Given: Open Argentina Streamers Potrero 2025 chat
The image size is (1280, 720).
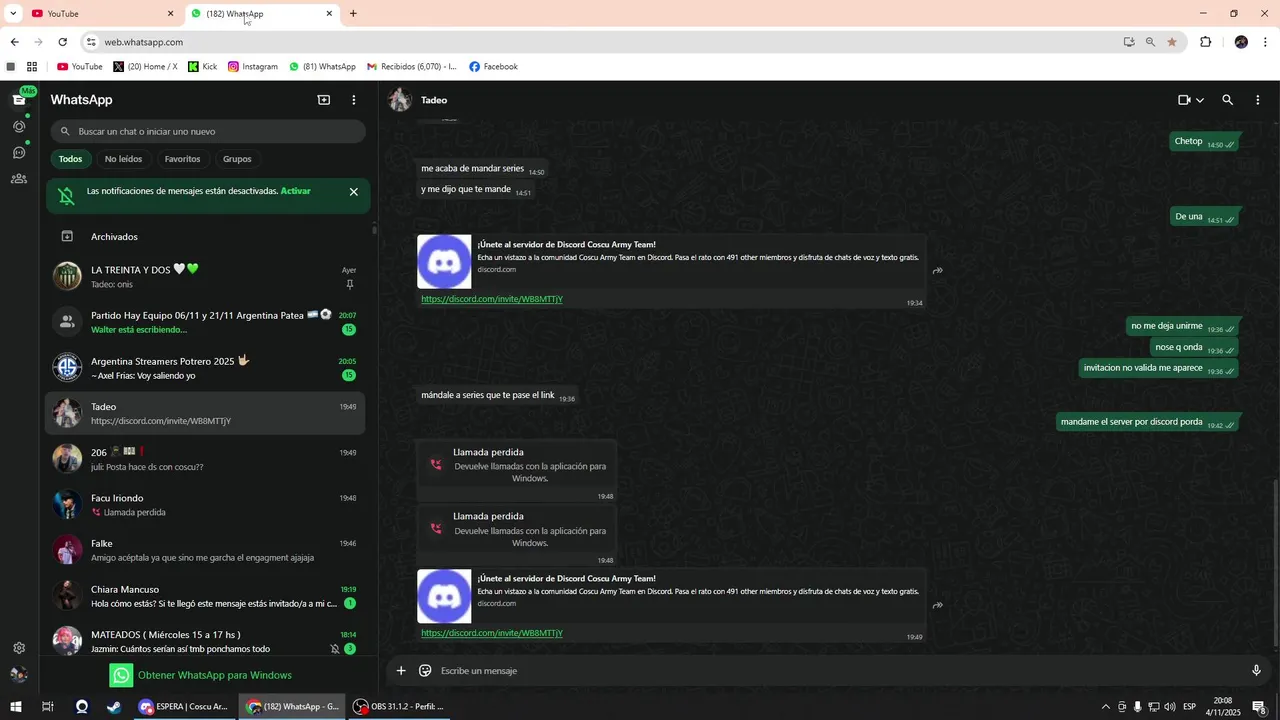Looking at the screenshot, I should click(206, 368).
